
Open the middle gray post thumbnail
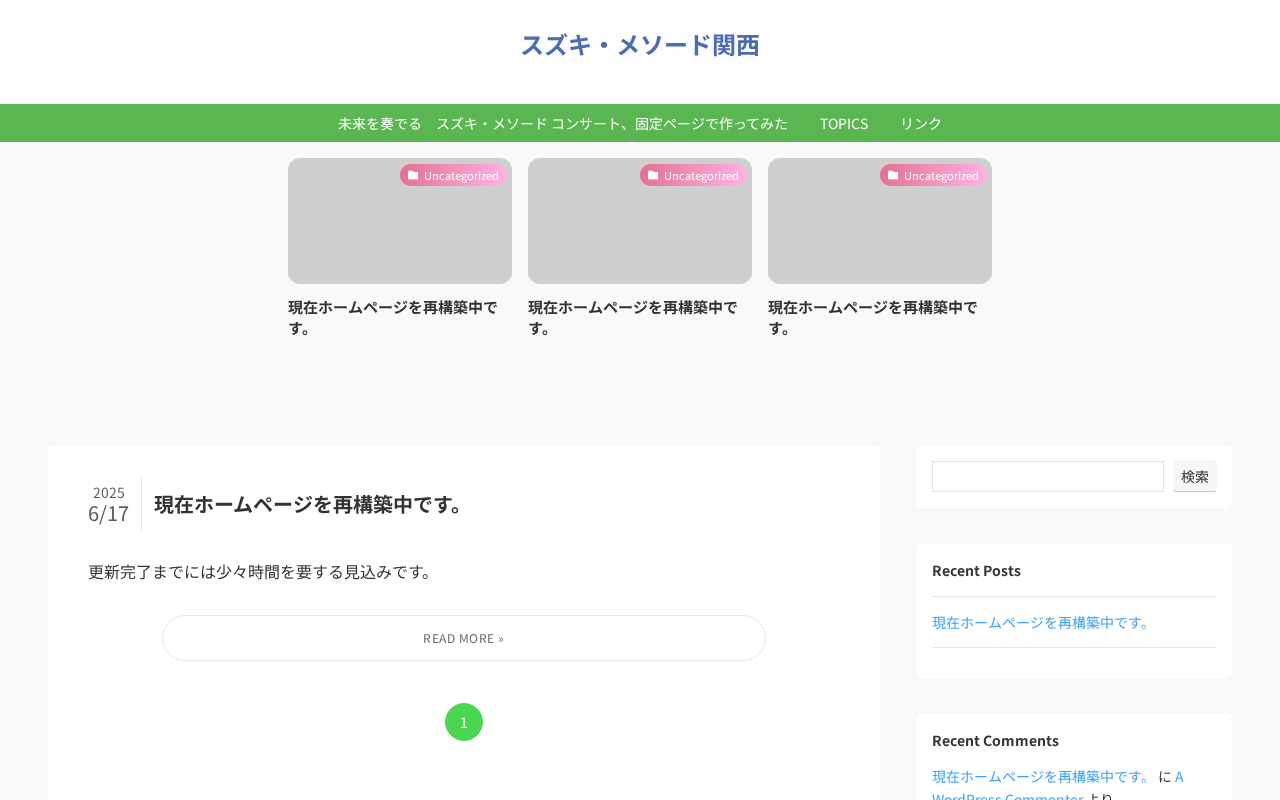pyautogui.click(x=640, y=221)
